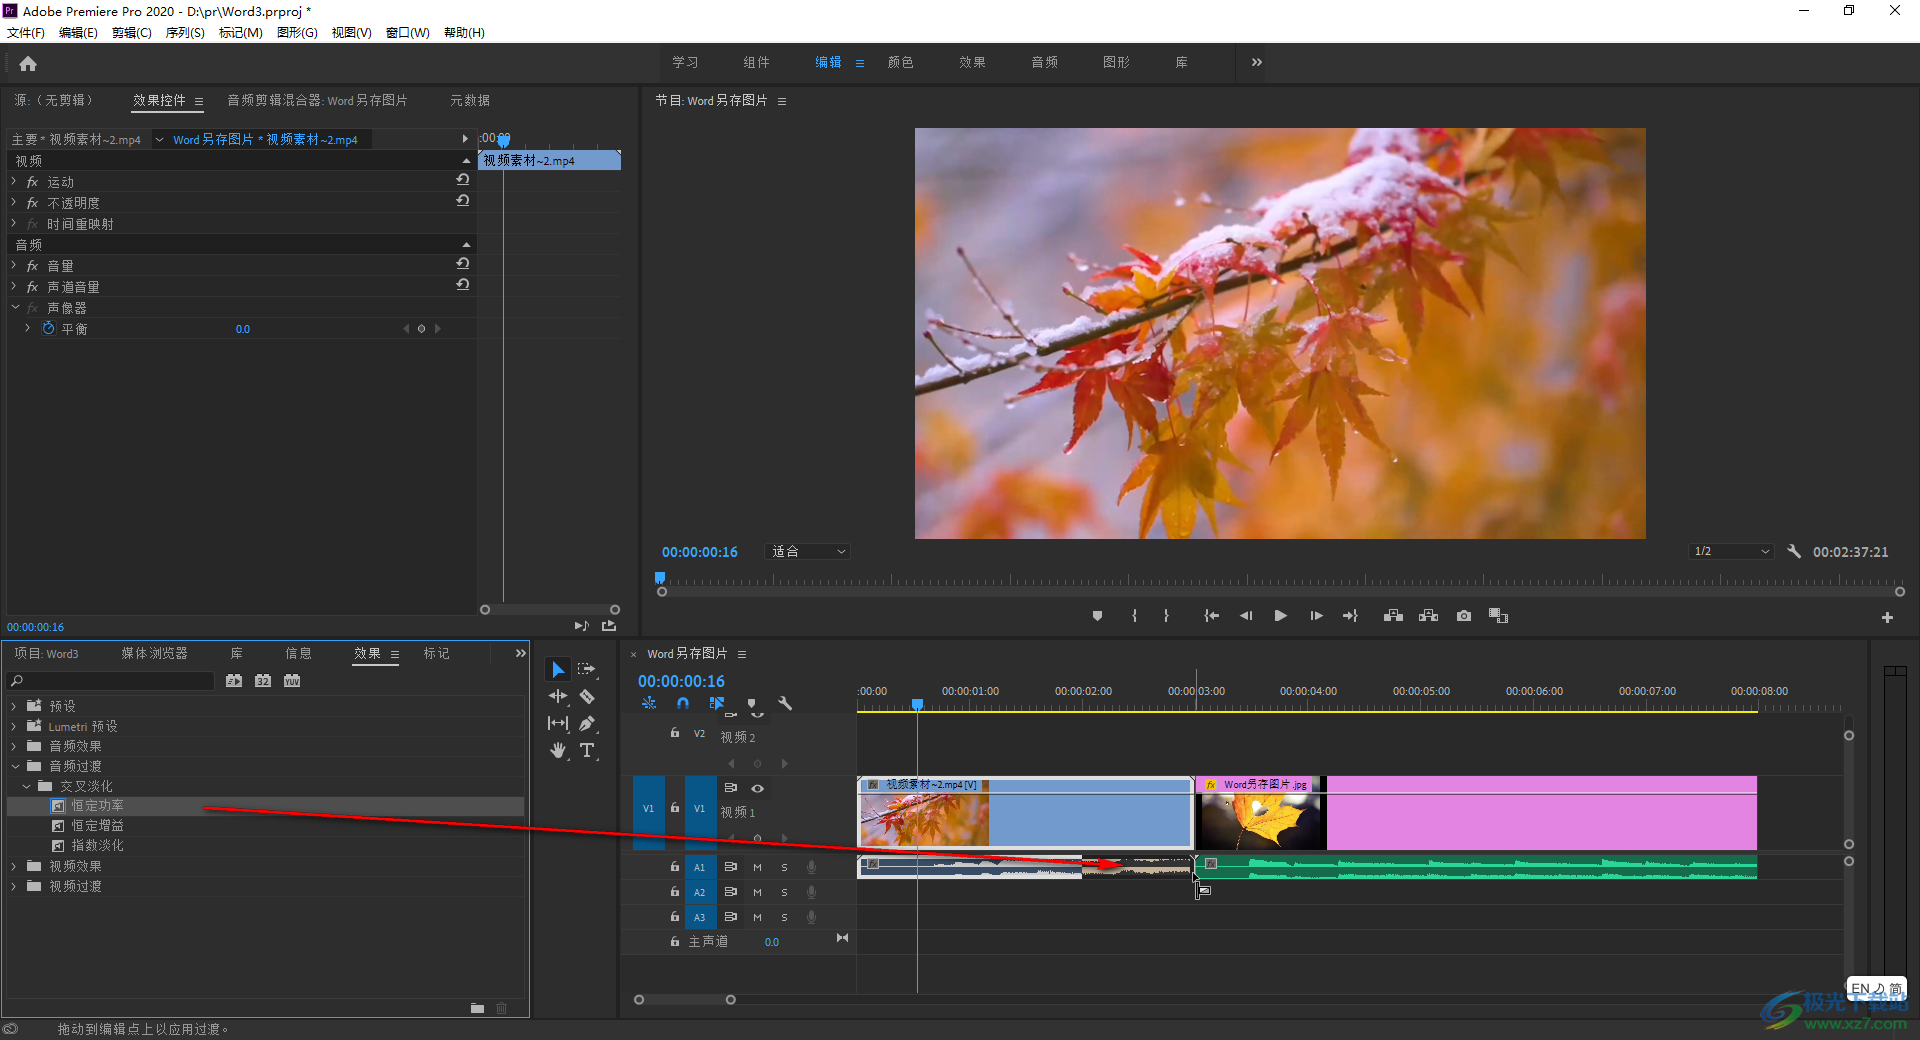This screenshot has width=1920, height=1040.
Task: Expand the 视频效果 folder
Action: [14, 866]
